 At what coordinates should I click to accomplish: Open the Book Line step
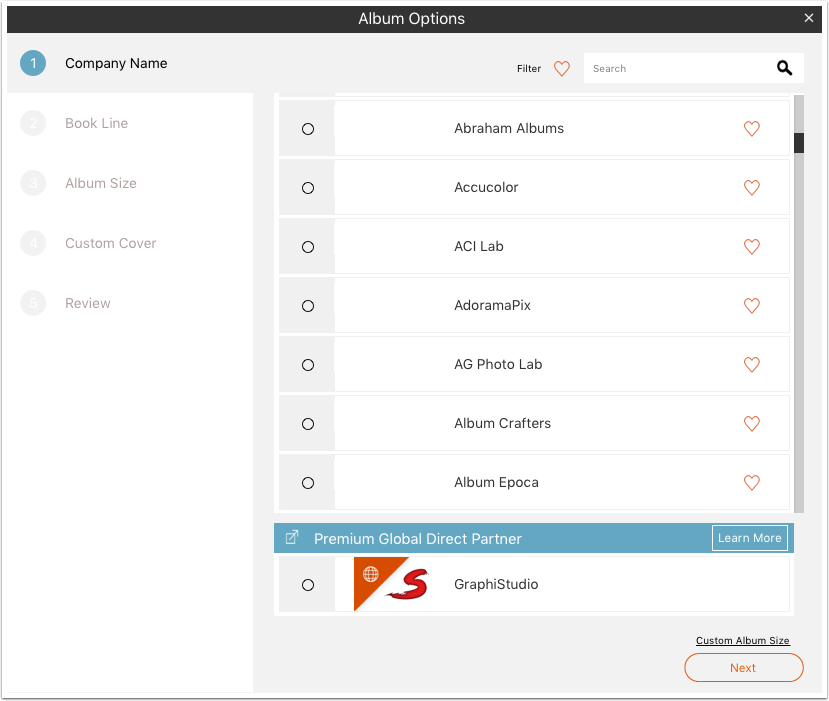96,123
